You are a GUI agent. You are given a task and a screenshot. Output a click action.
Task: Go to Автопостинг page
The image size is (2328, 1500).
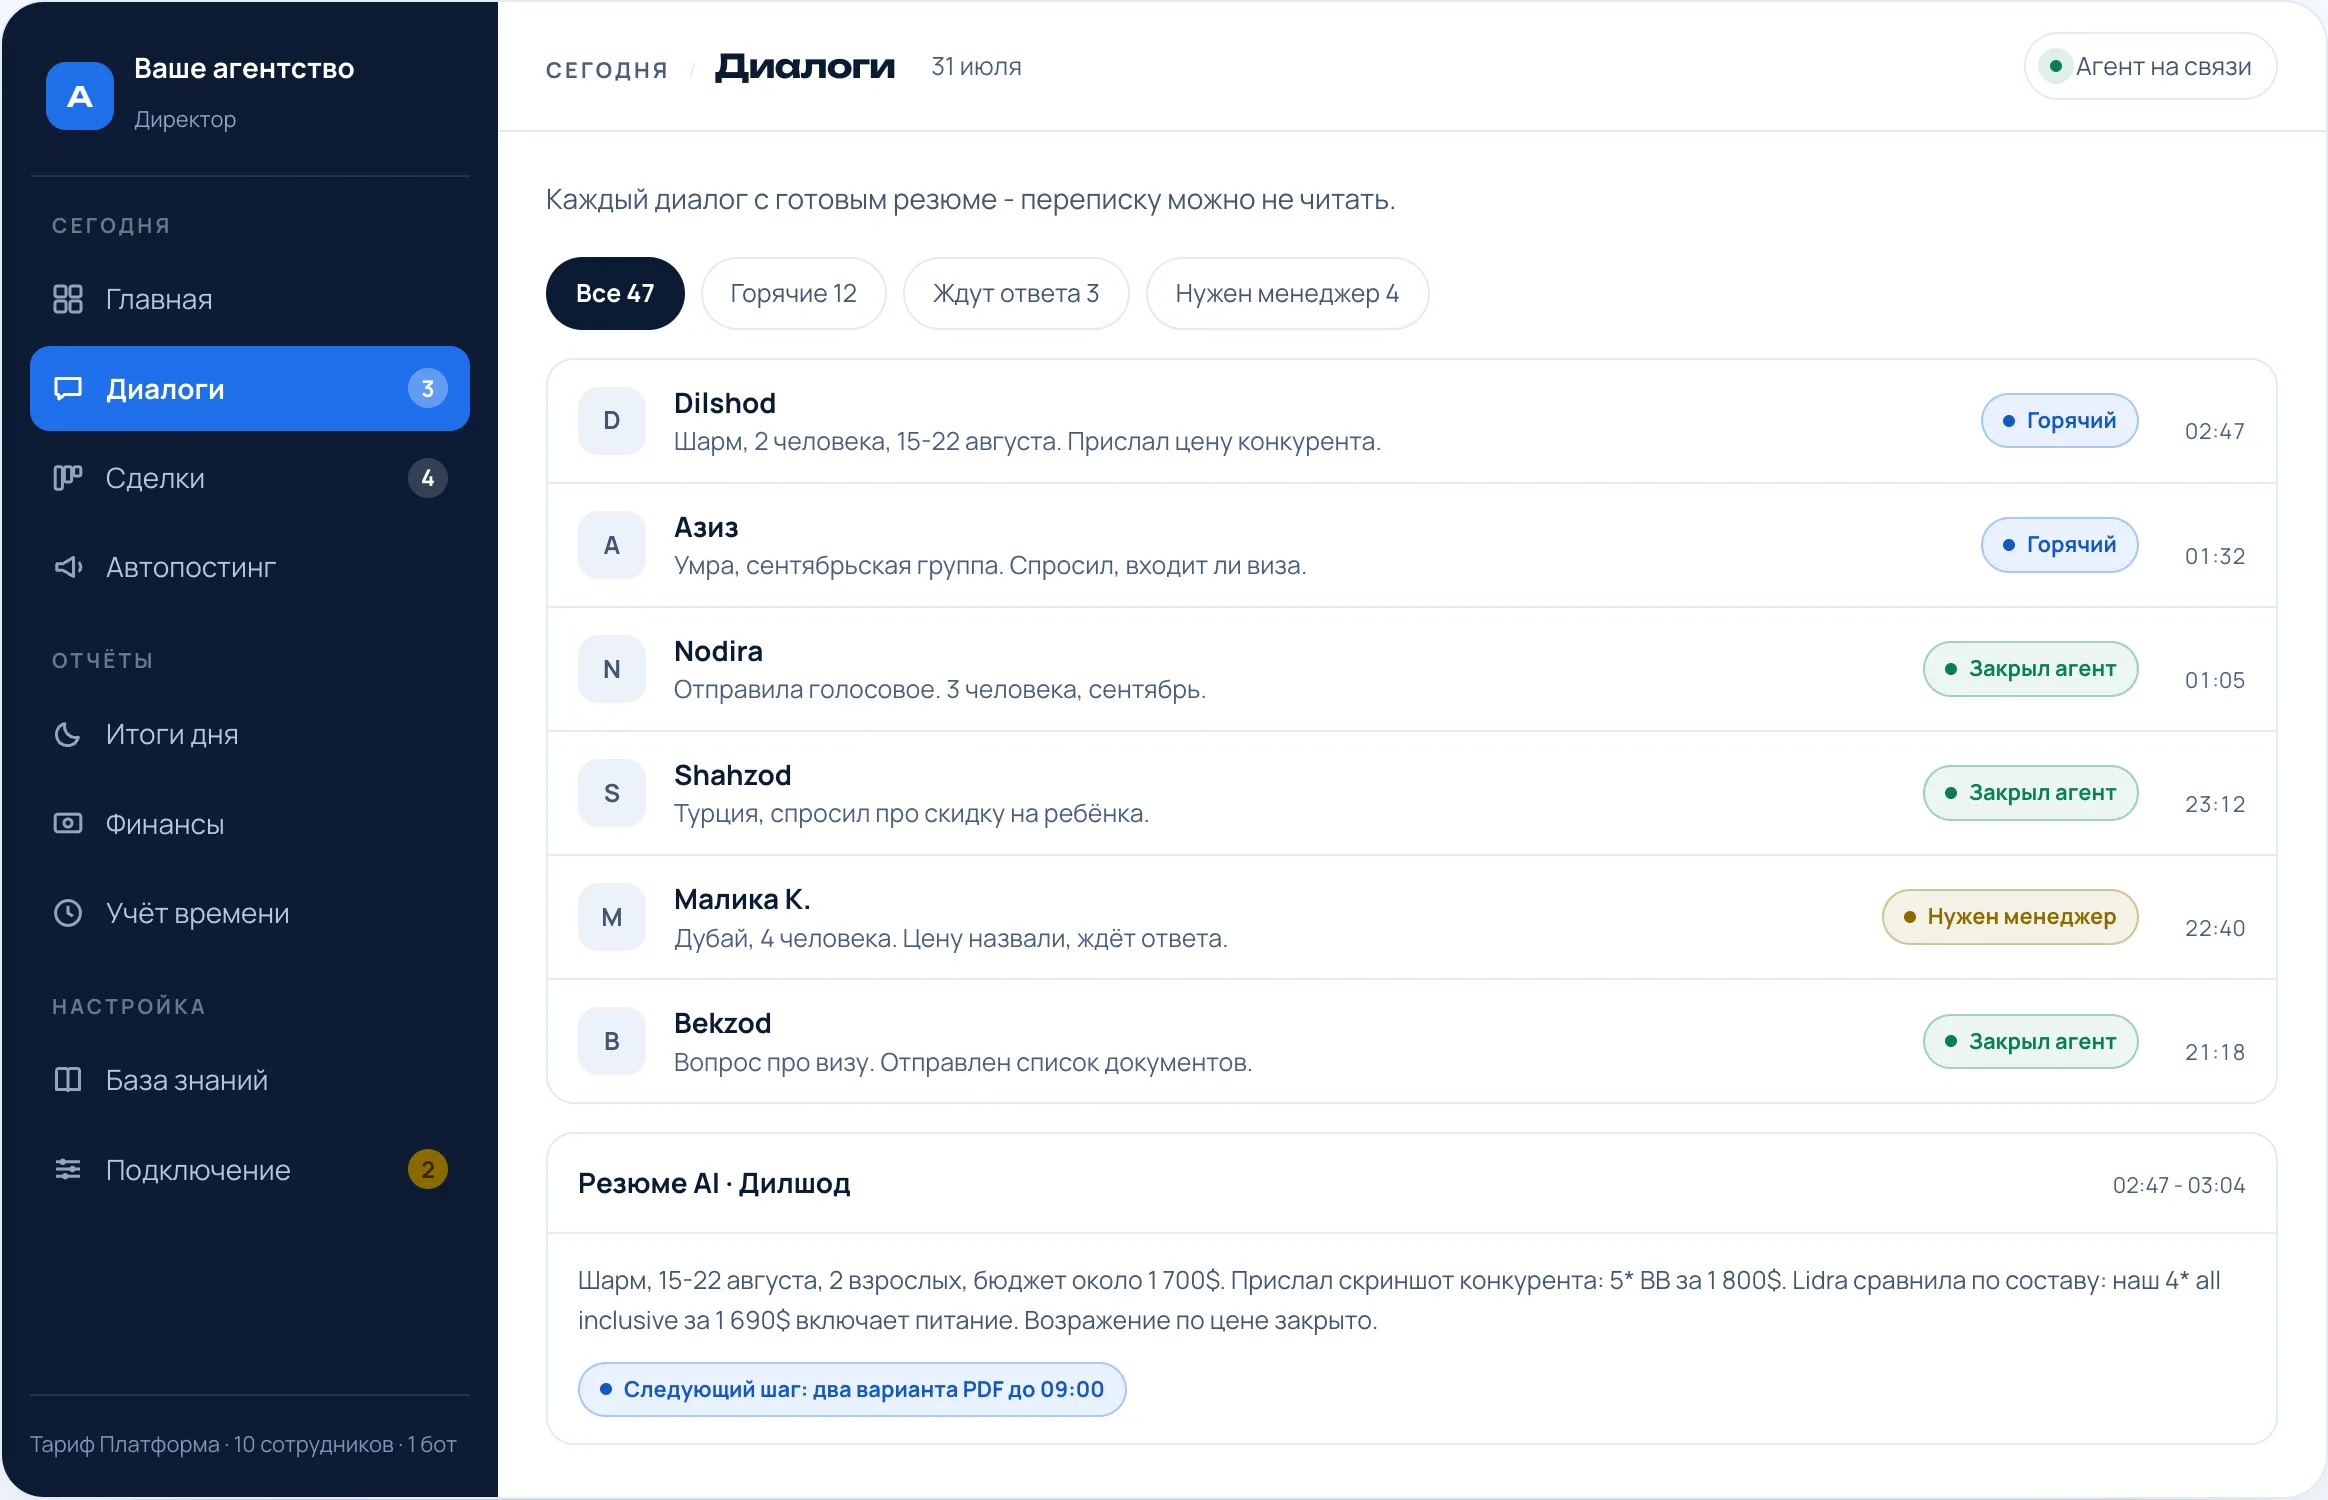(x=250, y=567)
